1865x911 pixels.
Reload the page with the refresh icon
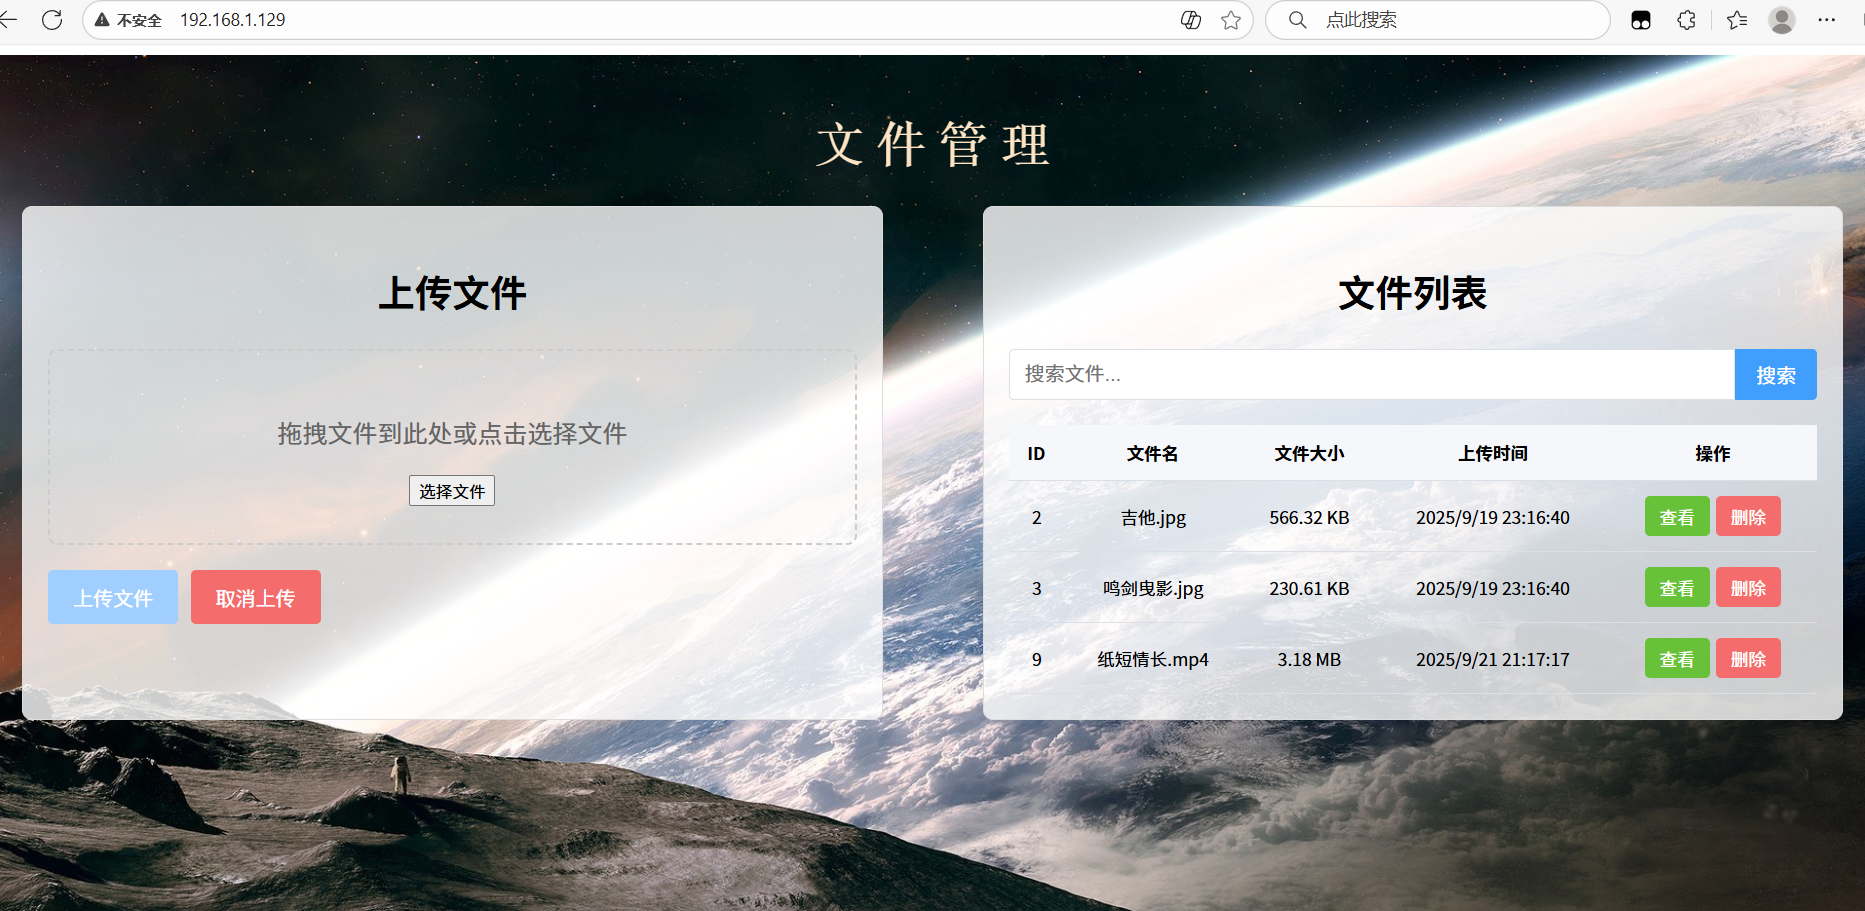52,20
